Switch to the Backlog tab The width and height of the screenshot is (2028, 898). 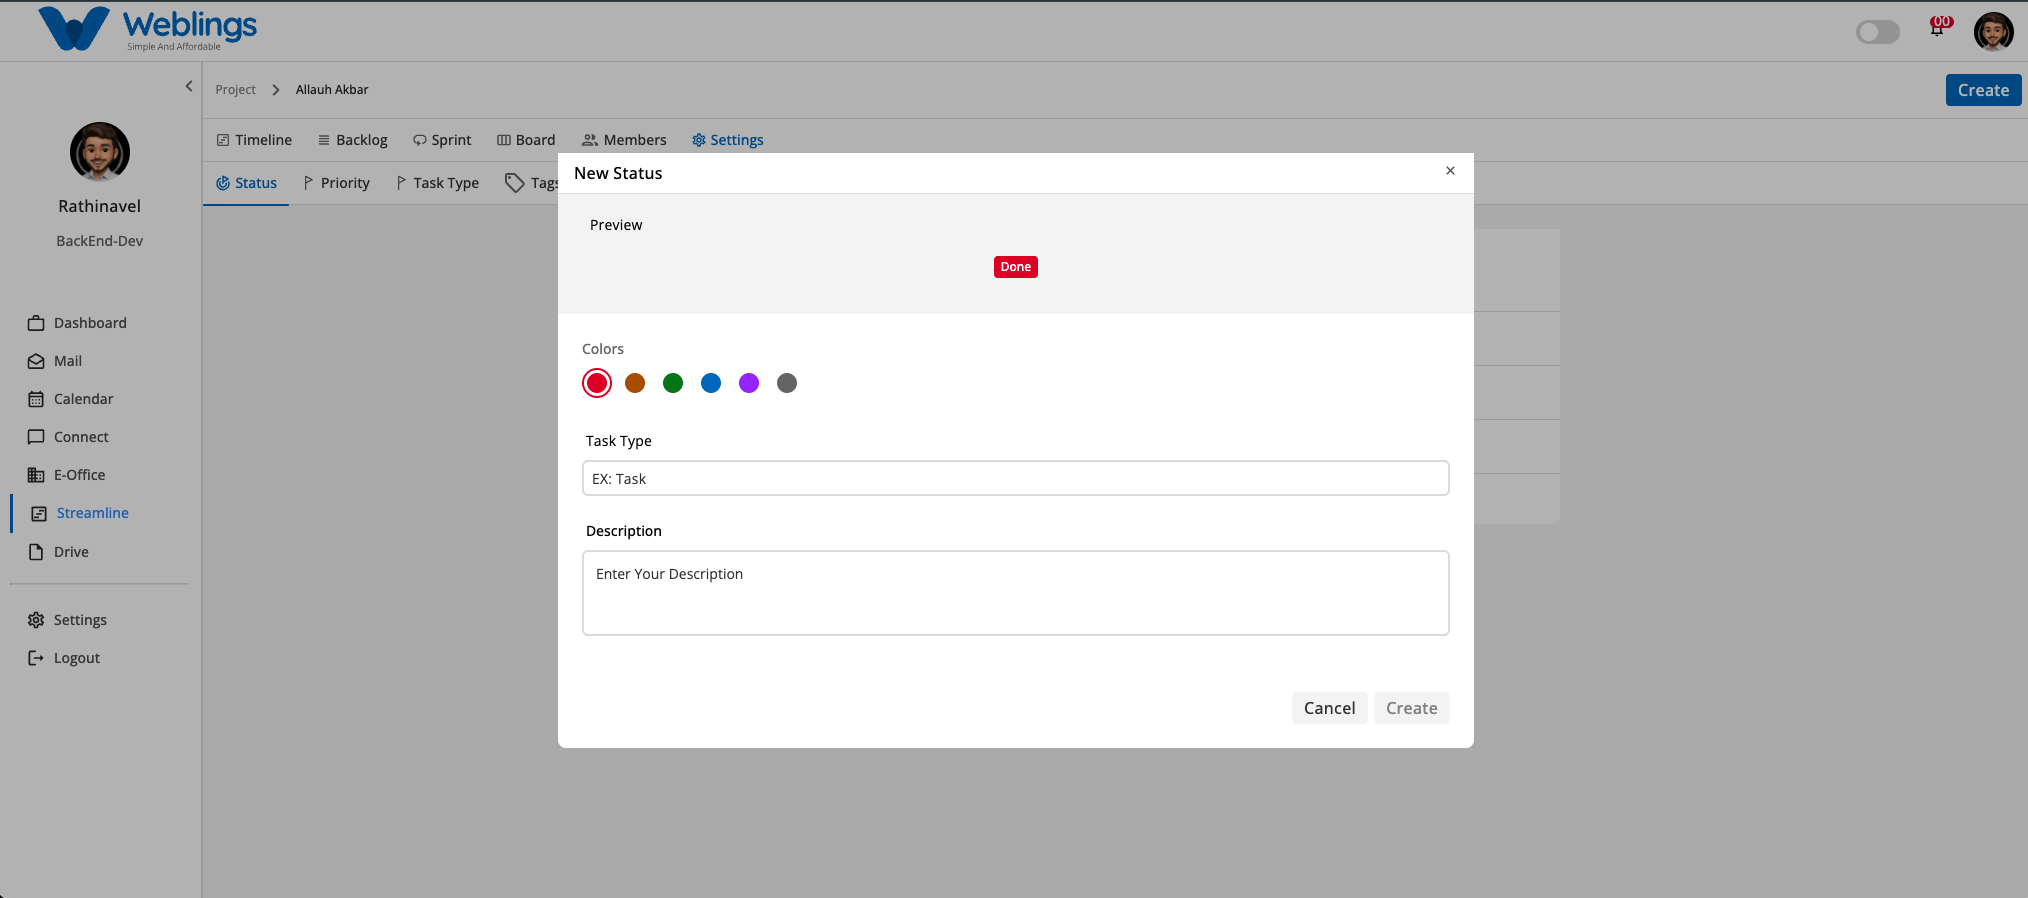coord(353,140)
